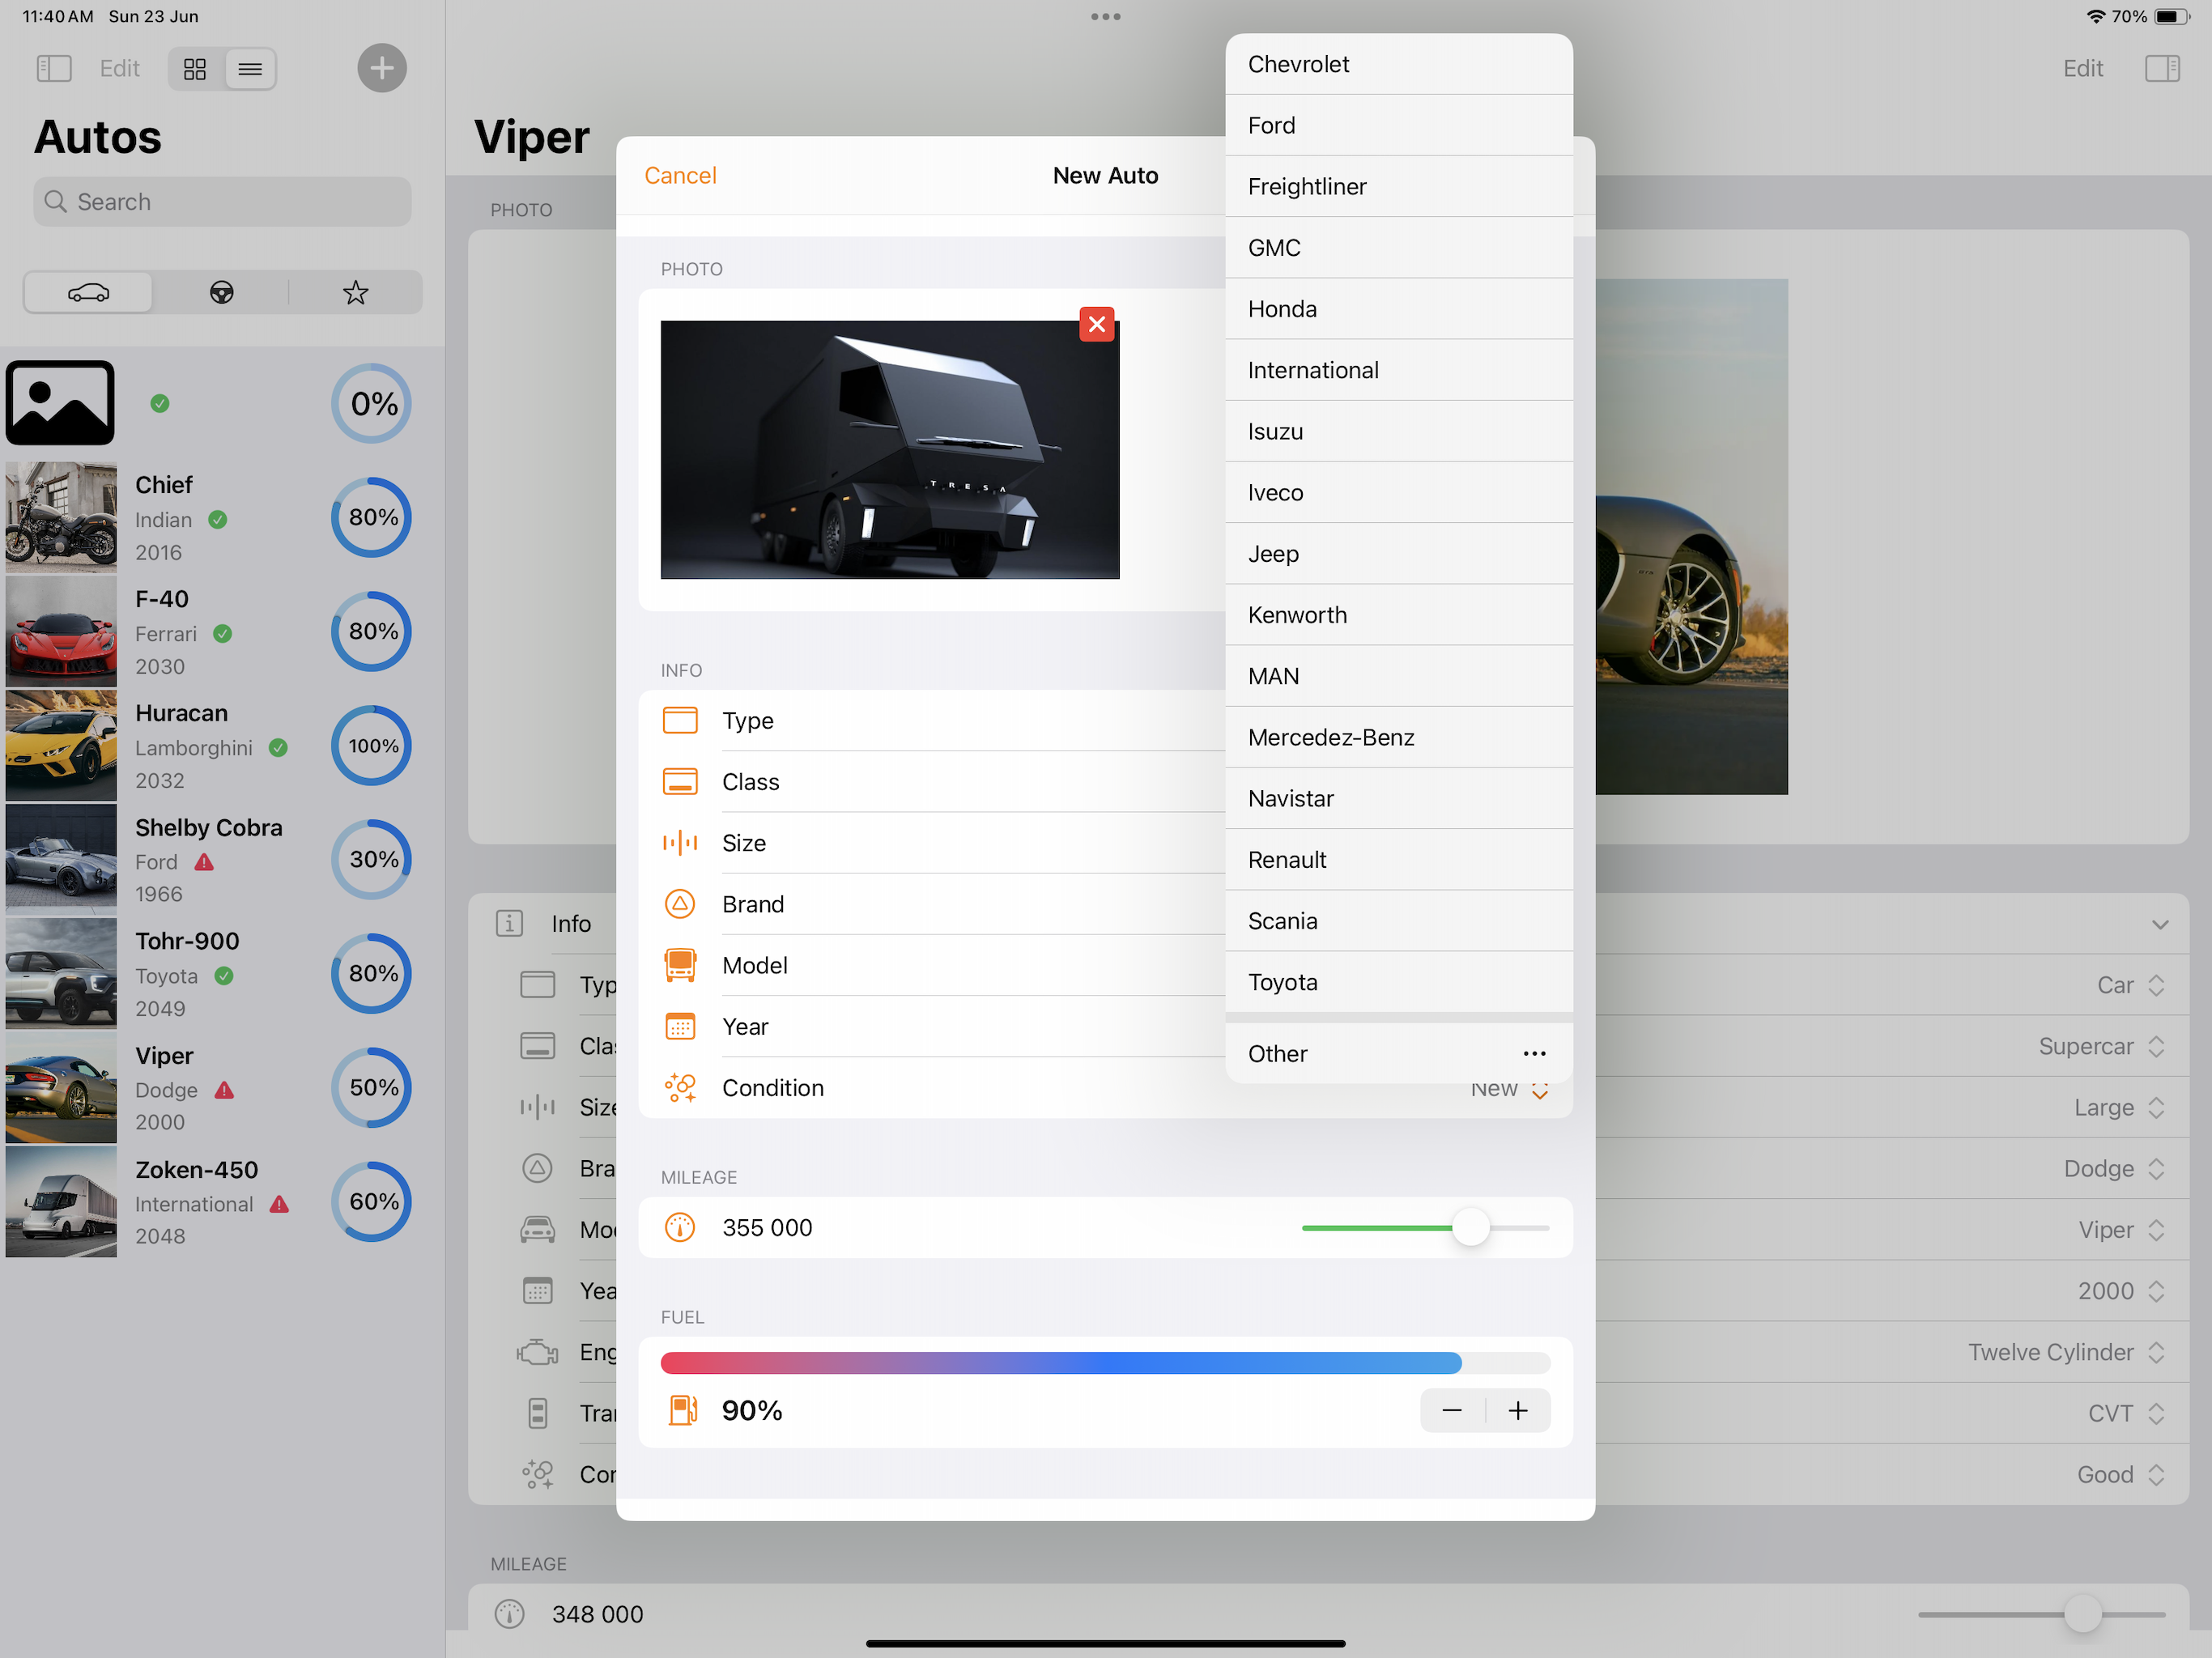
Task: Click Edit at top right of Viper
Action: [x=2082, y=68]
